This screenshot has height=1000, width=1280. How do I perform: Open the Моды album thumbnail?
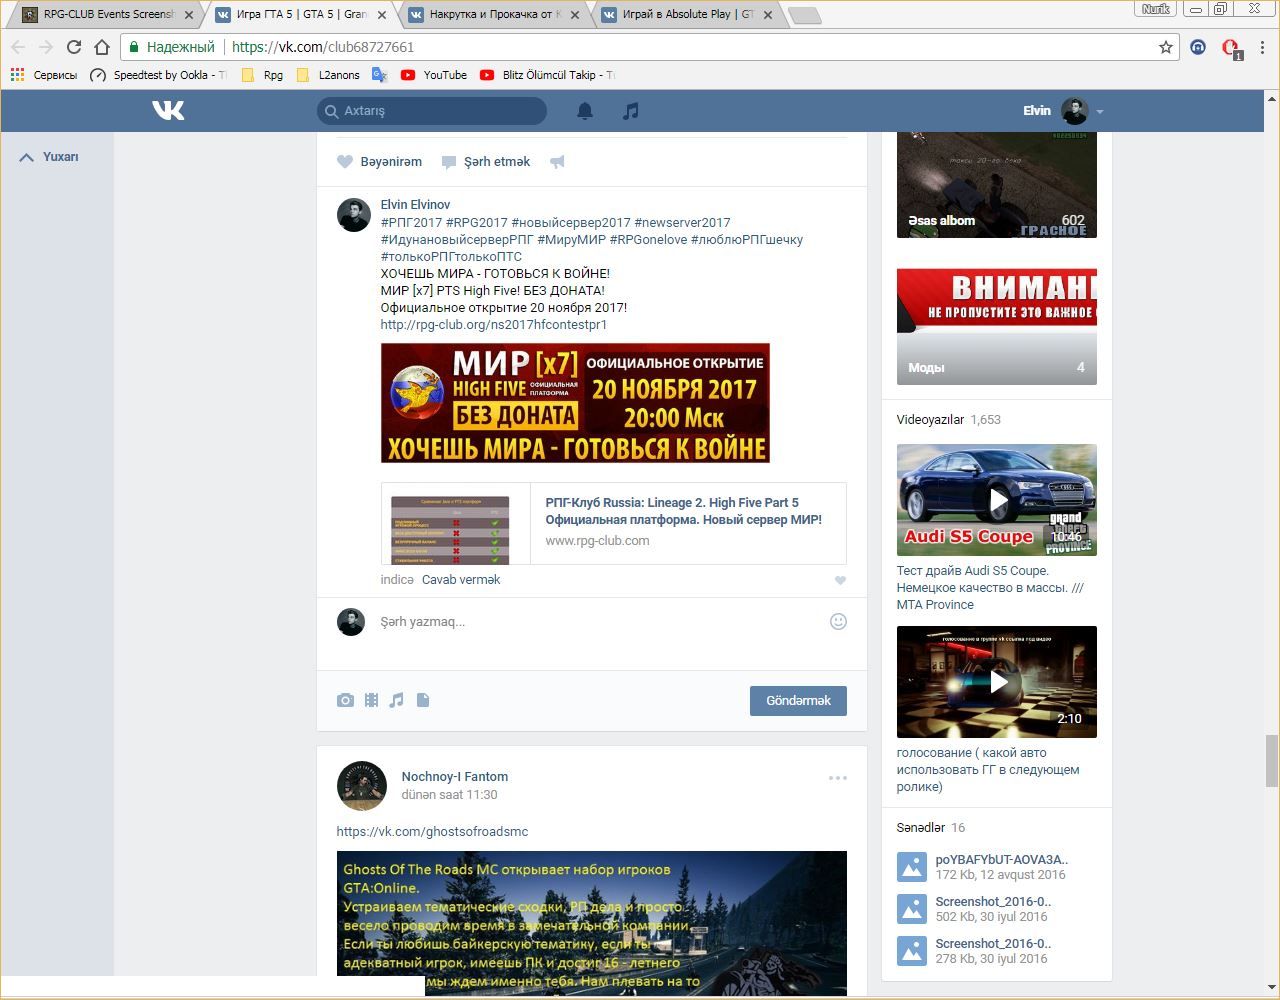click(x=997, y=327)
